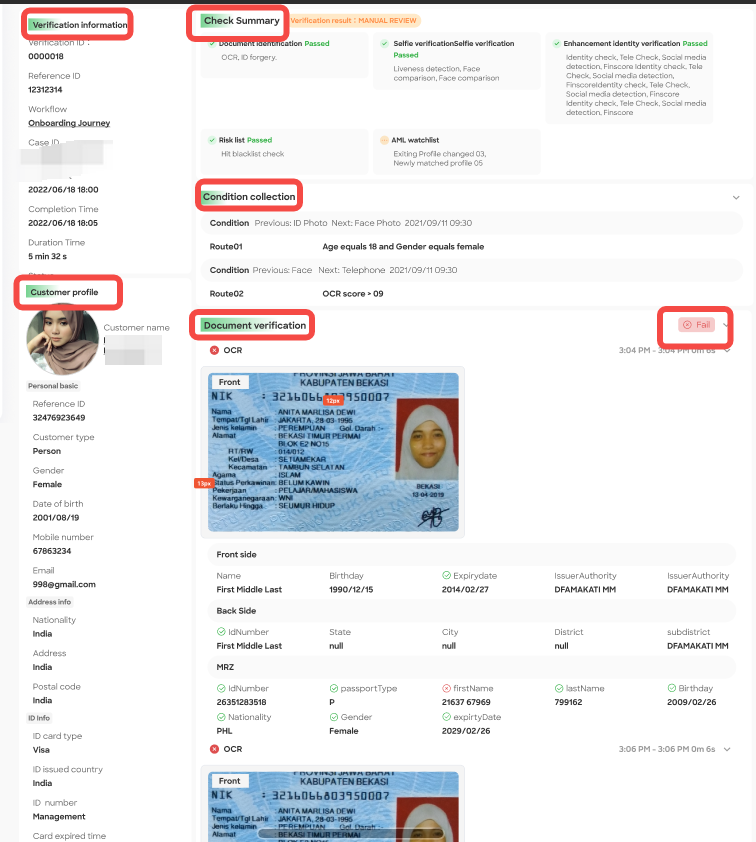Collapse the Condition collection section chevron
This screenshot has width=756, height=842.
click(x=736, y=198)
